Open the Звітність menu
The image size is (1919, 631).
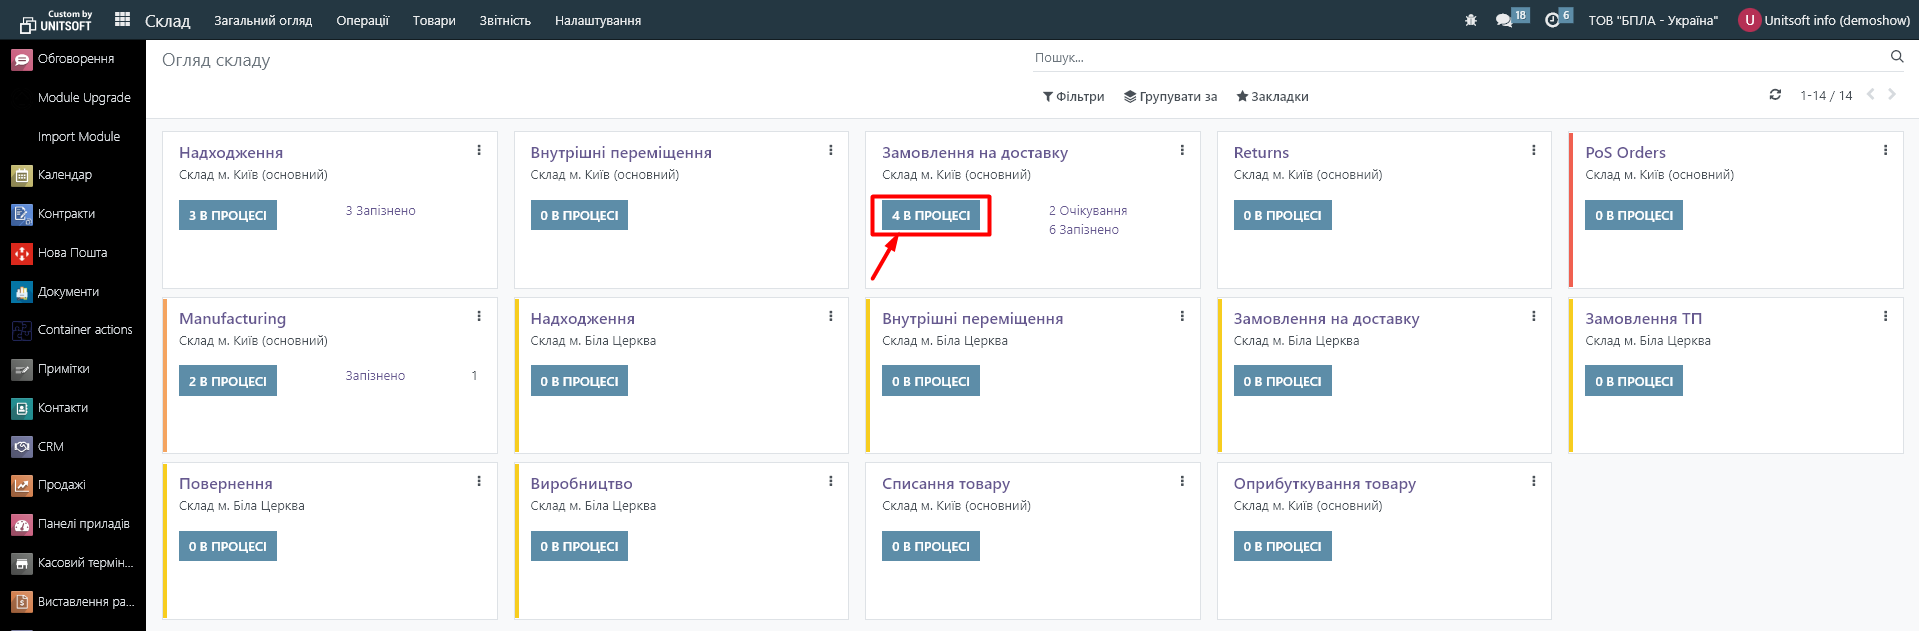click(x=504, y=20)
